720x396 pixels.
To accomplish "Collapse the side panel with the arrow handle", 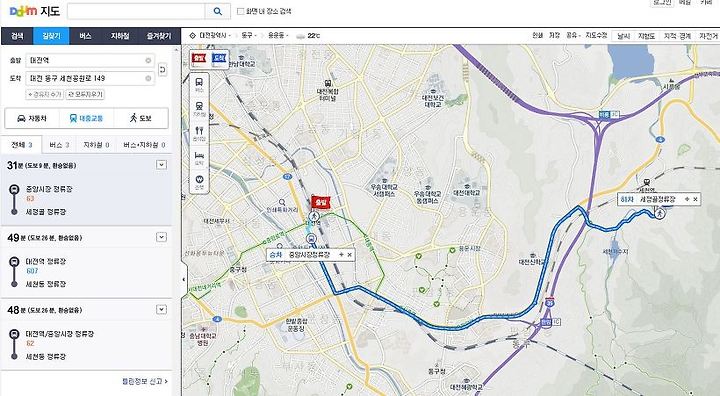I will (x=184, y=279).
